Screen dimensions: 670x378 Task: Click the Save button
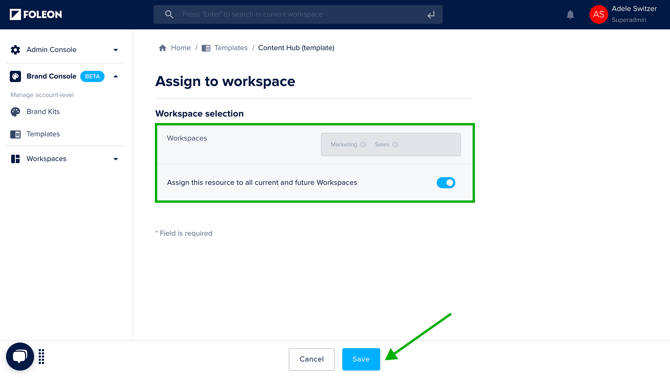361,359
